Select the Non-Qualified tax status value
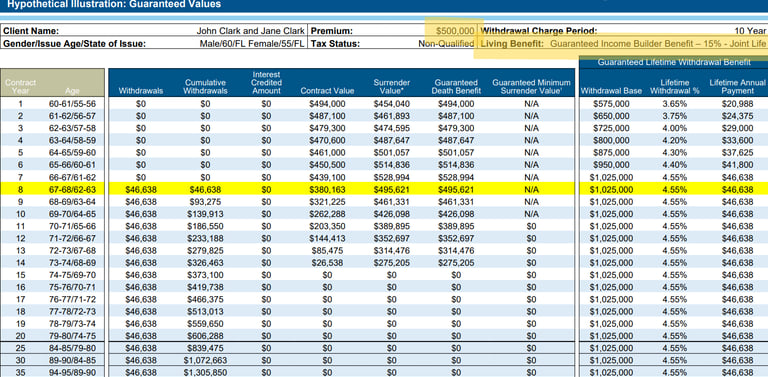The image size is (768, 377). [446, 44]
